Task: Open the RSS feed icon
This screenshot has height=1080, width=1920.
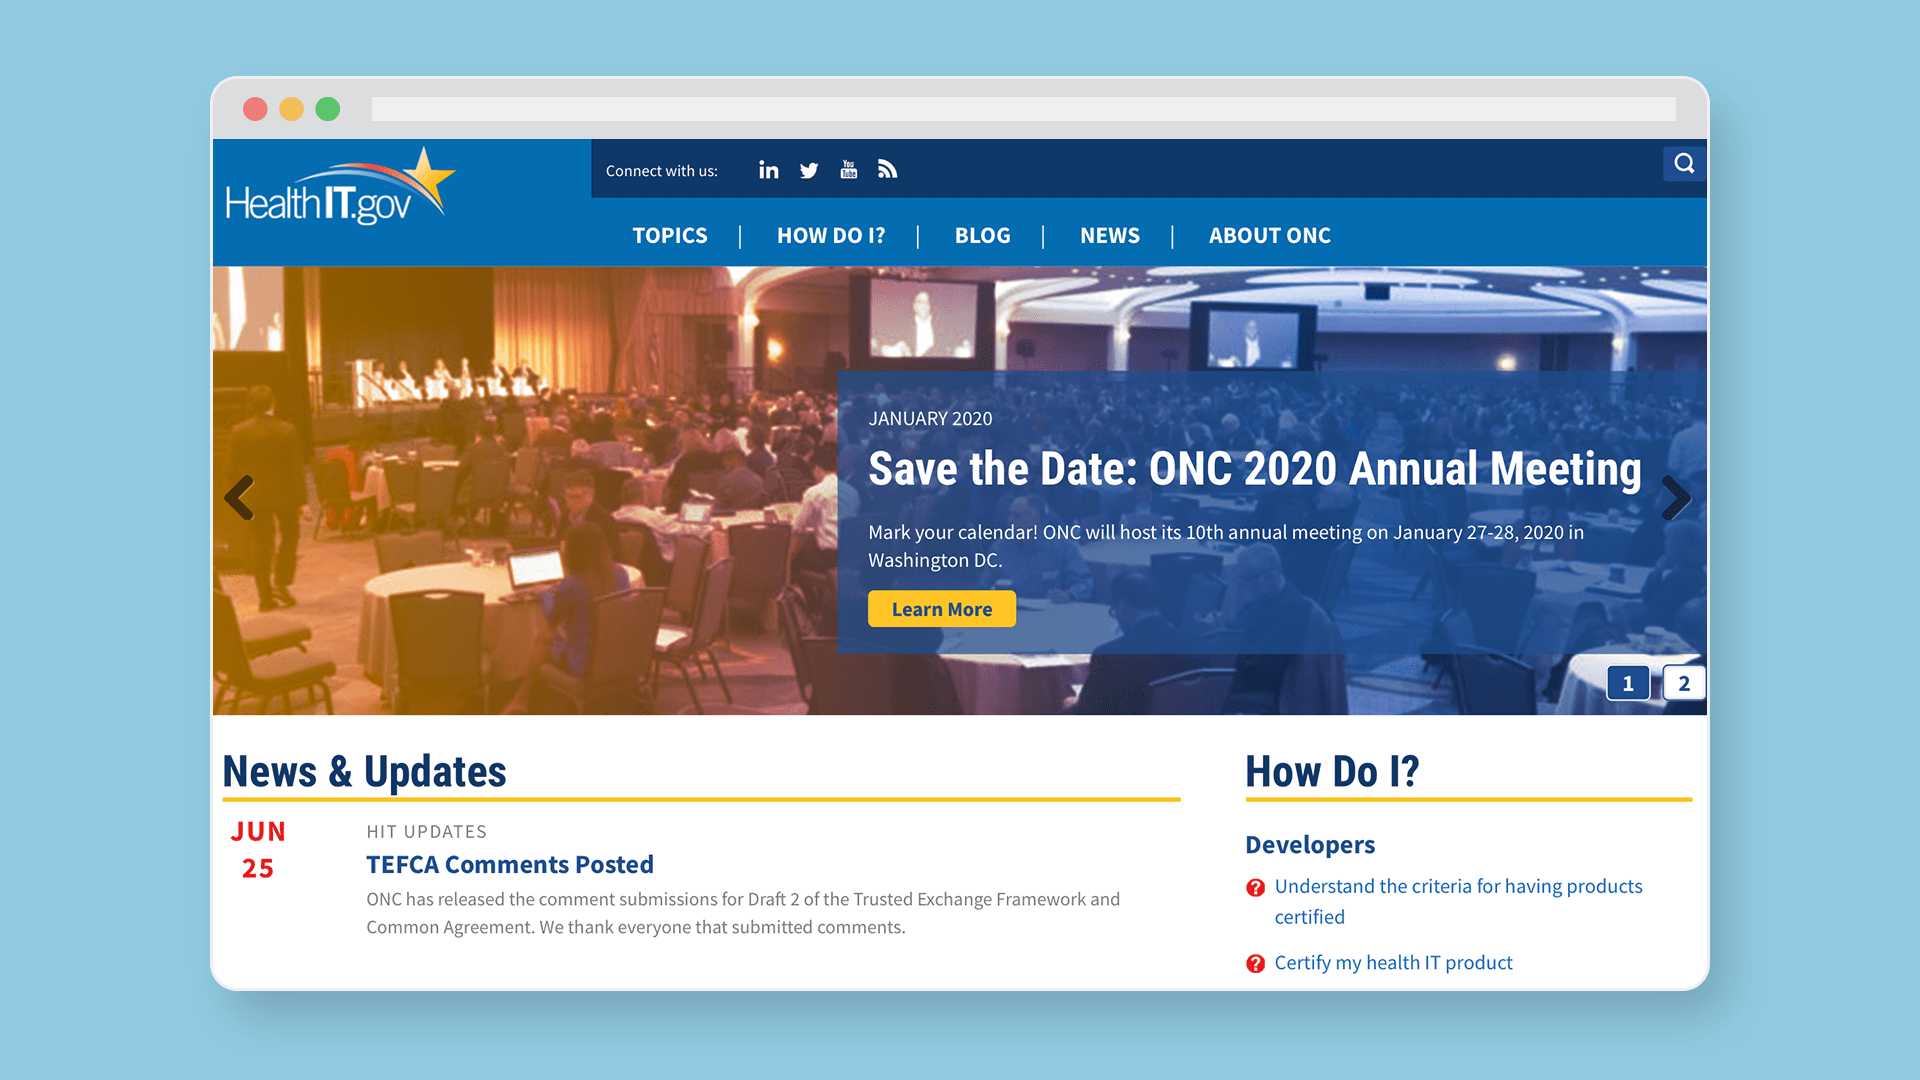Action: point(887,169)
